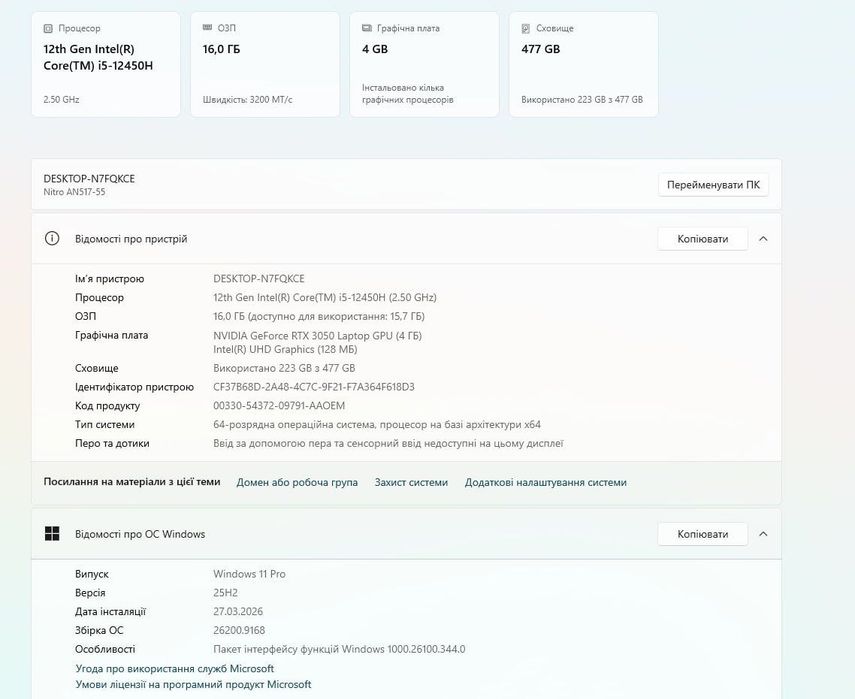Click the Nitro AN517-55 model text
The image size is (855, 699).
tap(74, 192)
